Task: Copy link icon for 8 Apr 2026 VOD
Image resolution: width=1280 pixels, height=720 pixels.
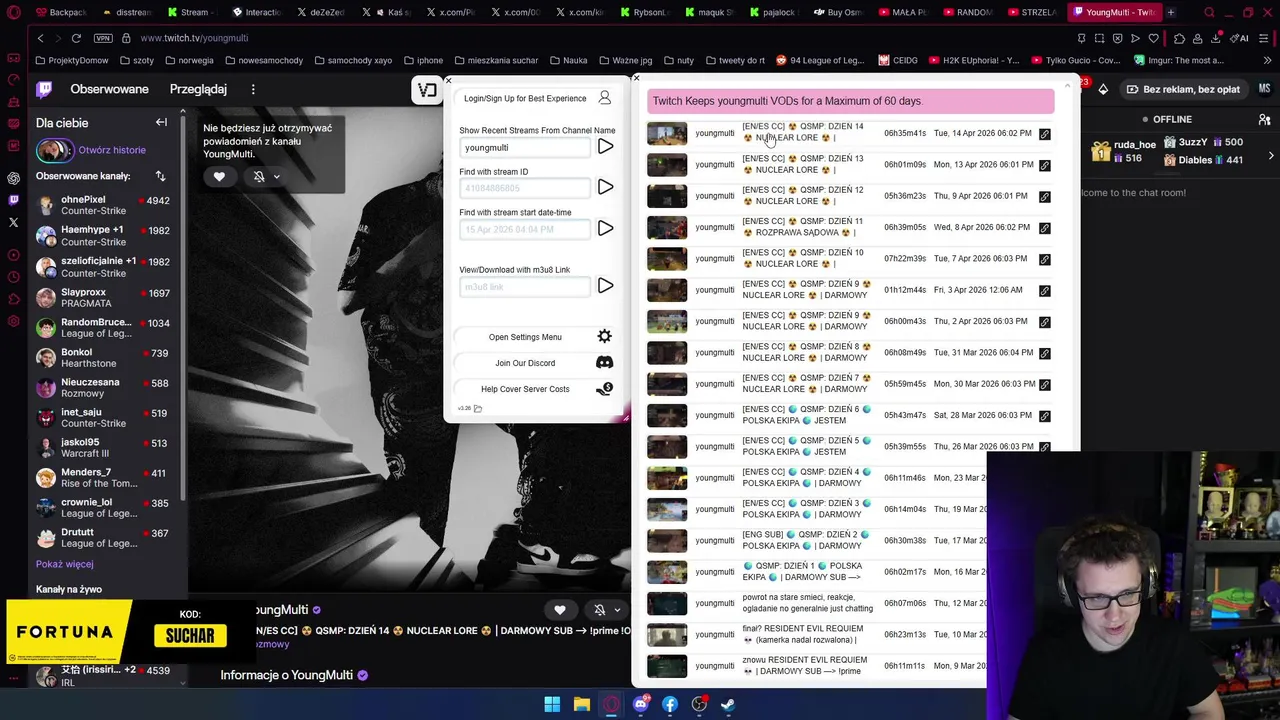Action: pyautogui.click(x=1044, y=228)
